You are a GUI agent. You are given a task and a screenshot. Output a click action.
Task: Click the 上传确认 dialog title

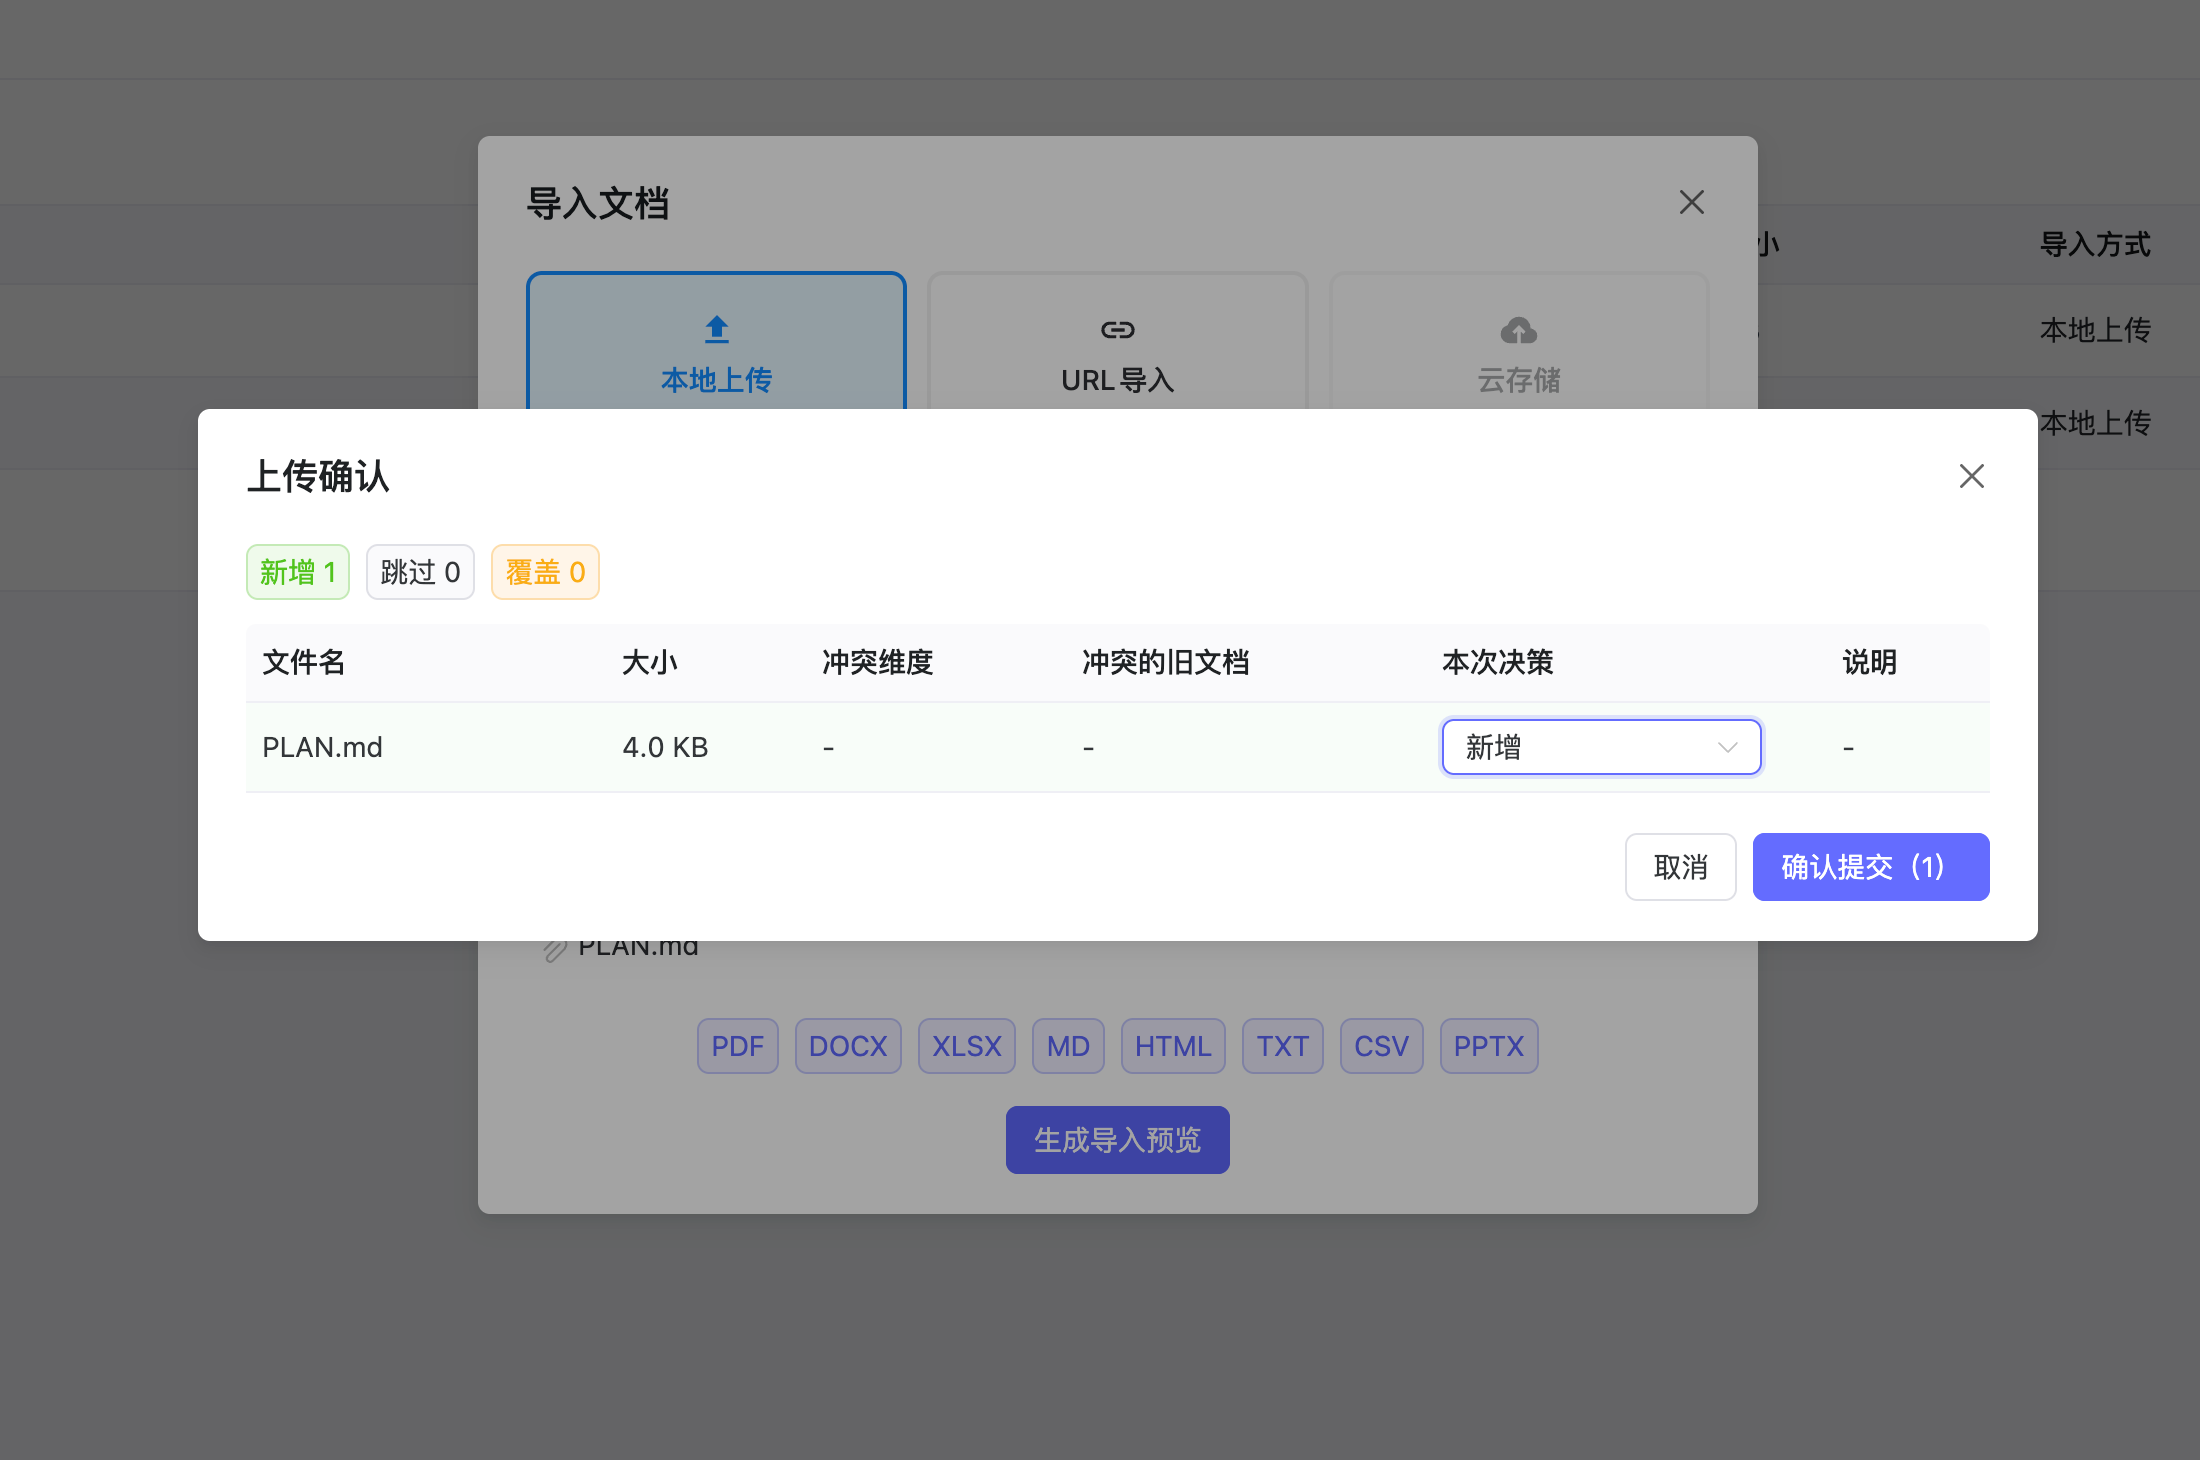[318, 476]
